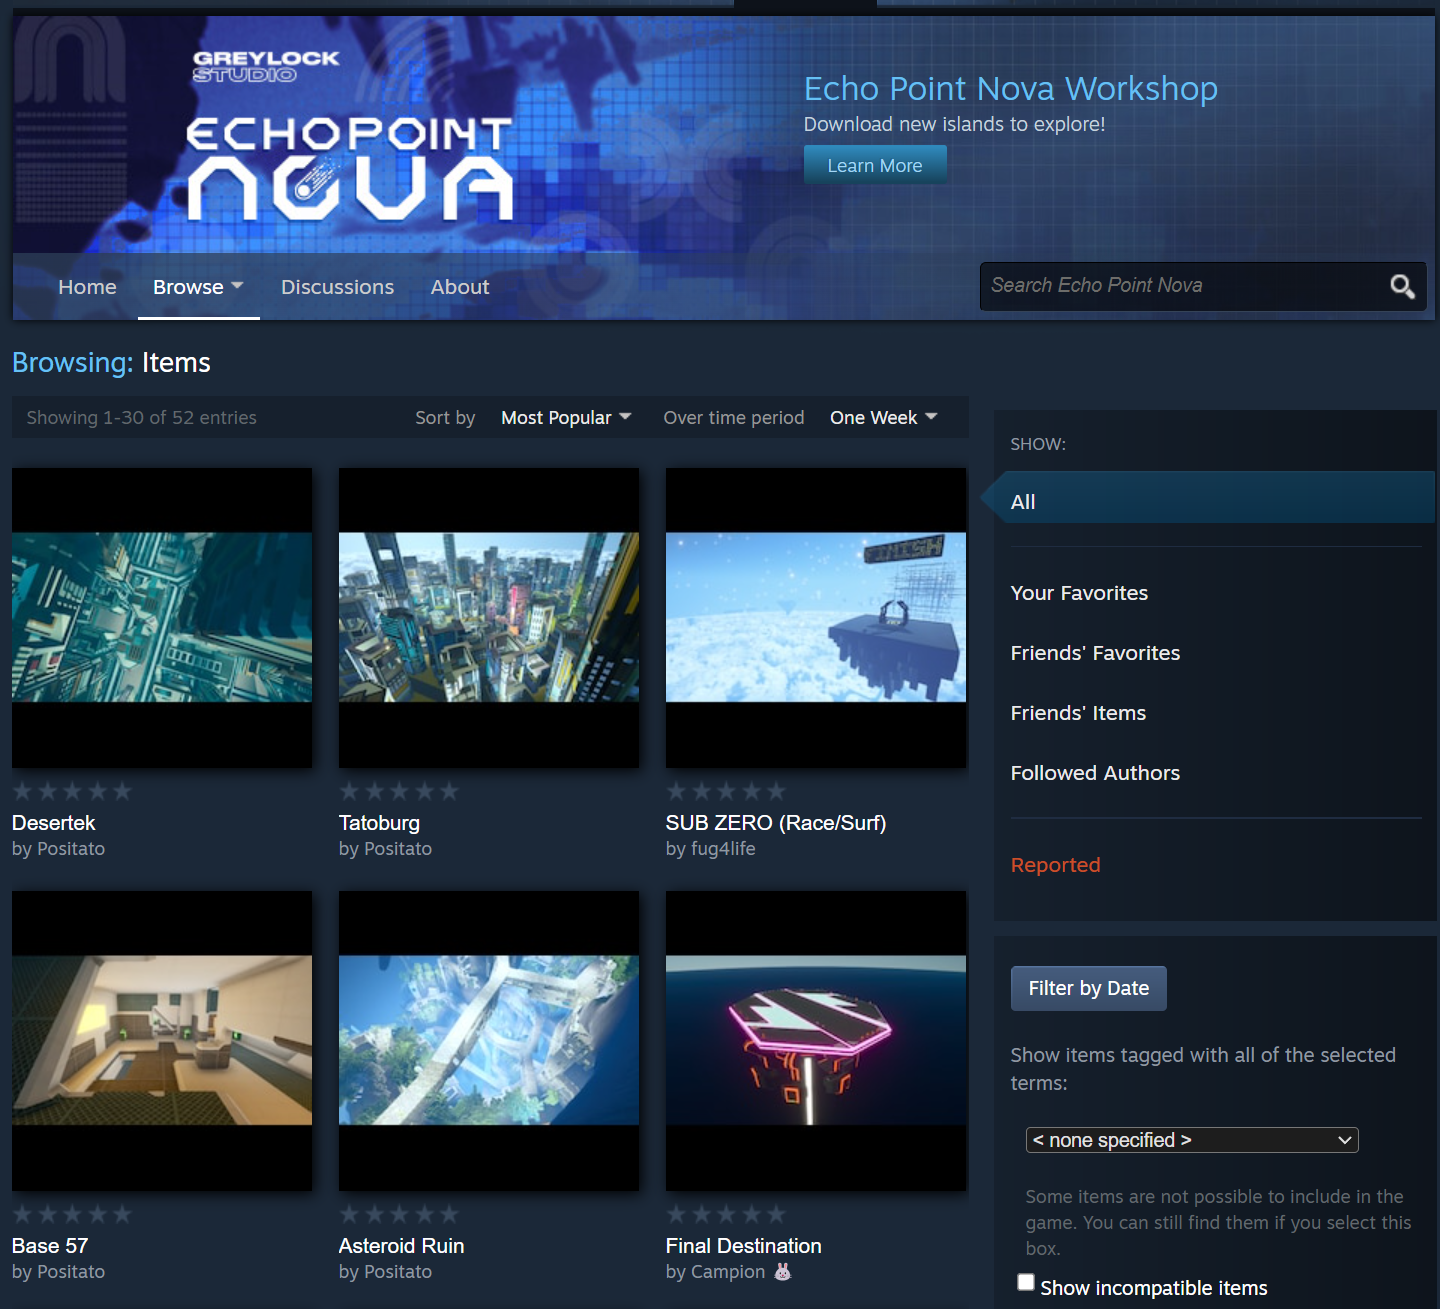Show Your Favorites items
This screenshot has width=1440, height=1309.
[x=1079, y=593]
